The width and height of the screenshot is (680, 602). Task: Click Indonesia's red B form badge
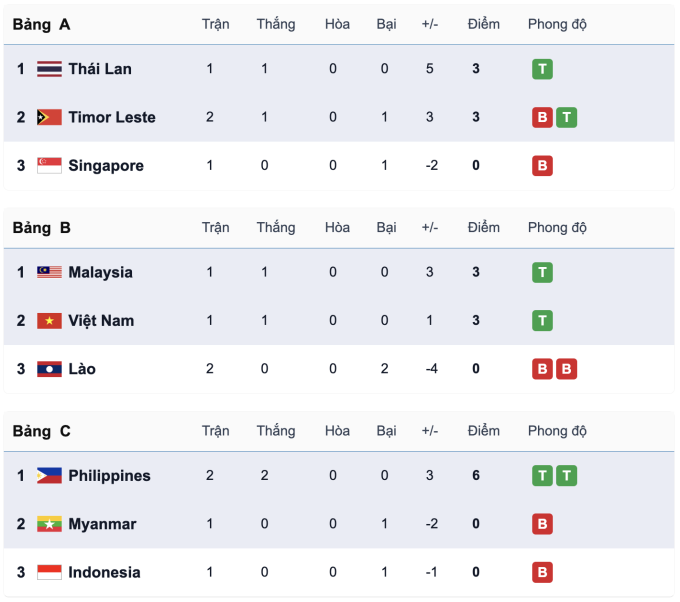pos(542,573)
